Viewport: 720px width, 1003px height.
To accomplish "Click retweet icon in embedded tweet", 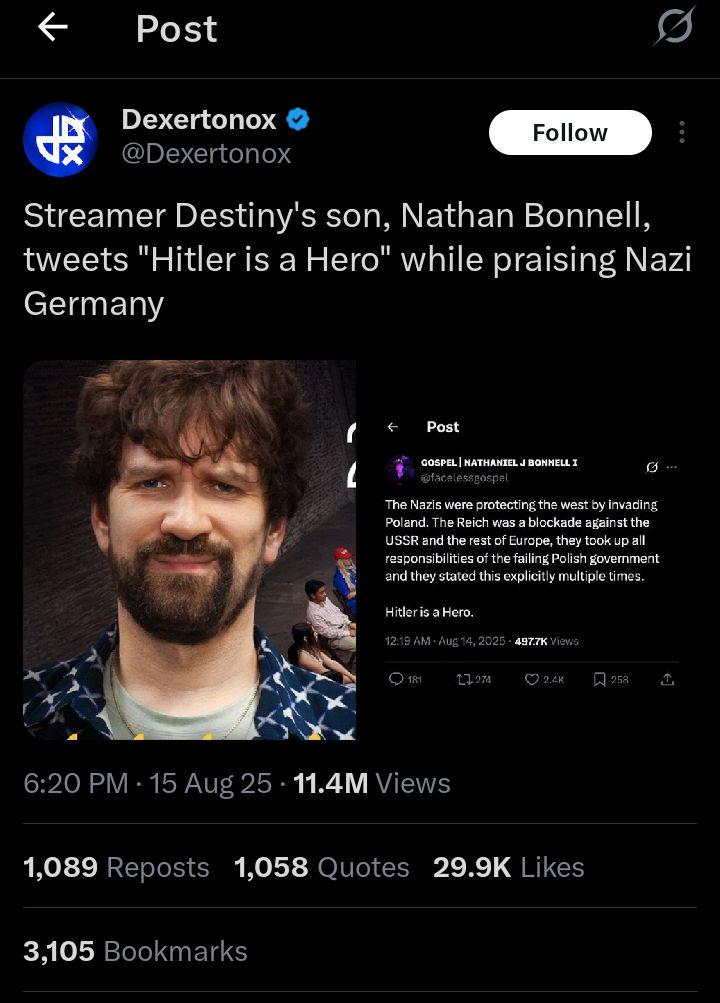I will (x=463, y=679).
